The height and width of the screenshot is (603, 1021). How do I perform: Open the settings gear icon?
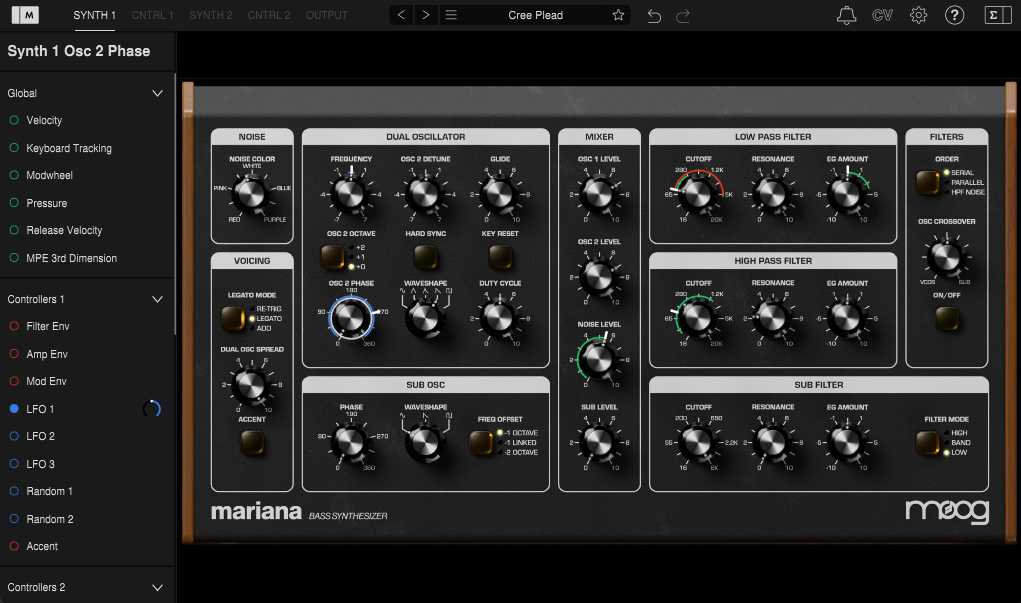point(918,15)
